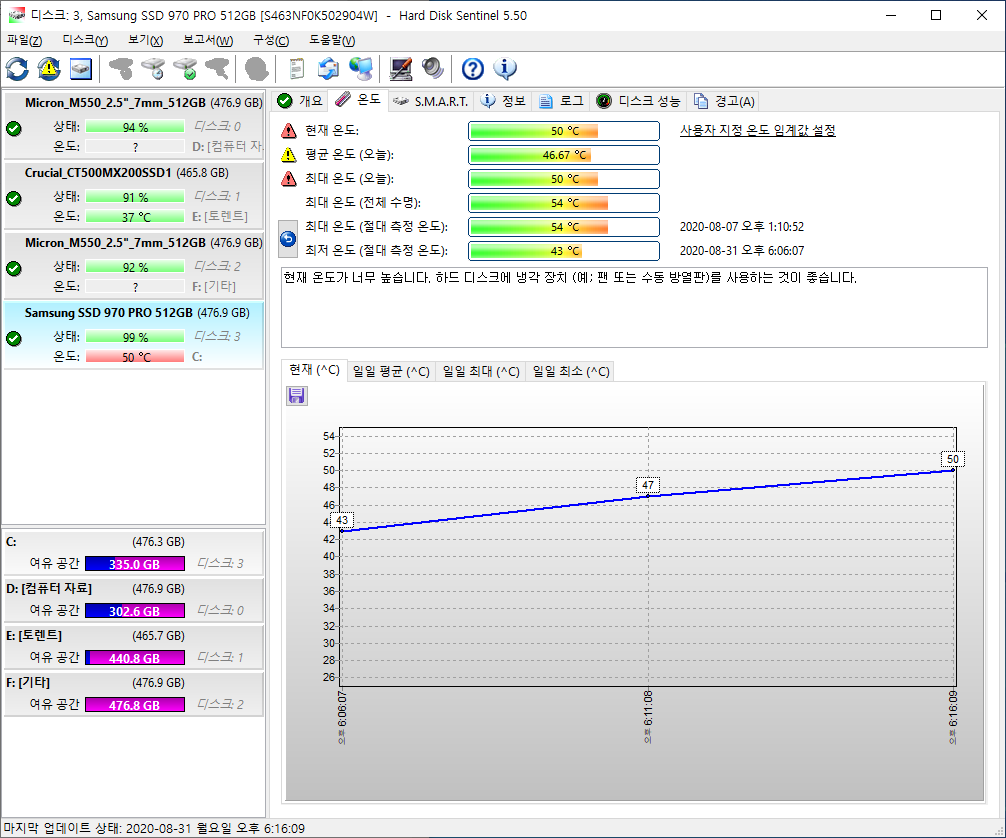
Task: Select the 온도 tab
Action: (x=358, y=99)
